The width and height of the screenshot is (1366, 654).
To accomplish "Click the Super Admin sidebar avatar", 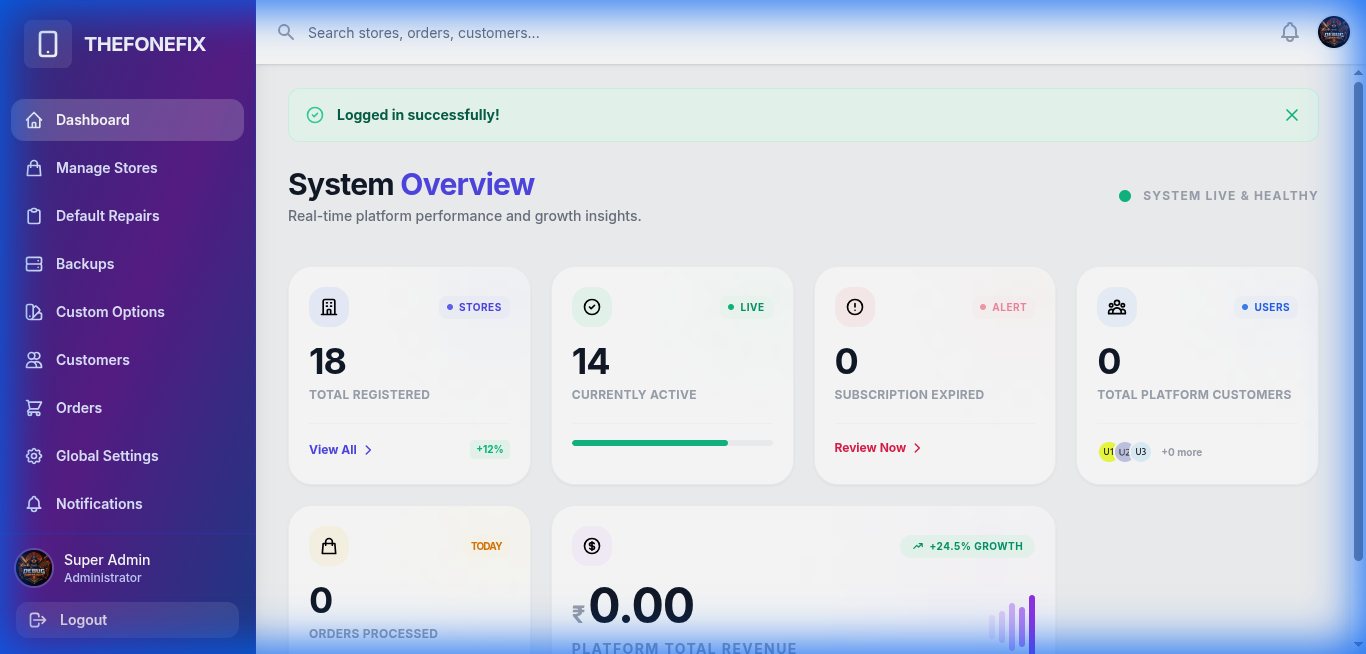I will coord(34,568).
